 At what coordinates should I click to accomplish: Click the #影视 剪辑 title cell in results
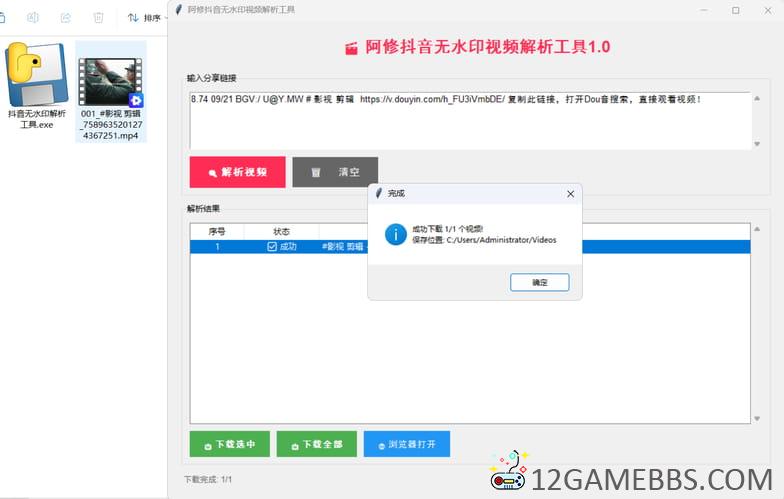pyautogui.click(x=342, y=246)
